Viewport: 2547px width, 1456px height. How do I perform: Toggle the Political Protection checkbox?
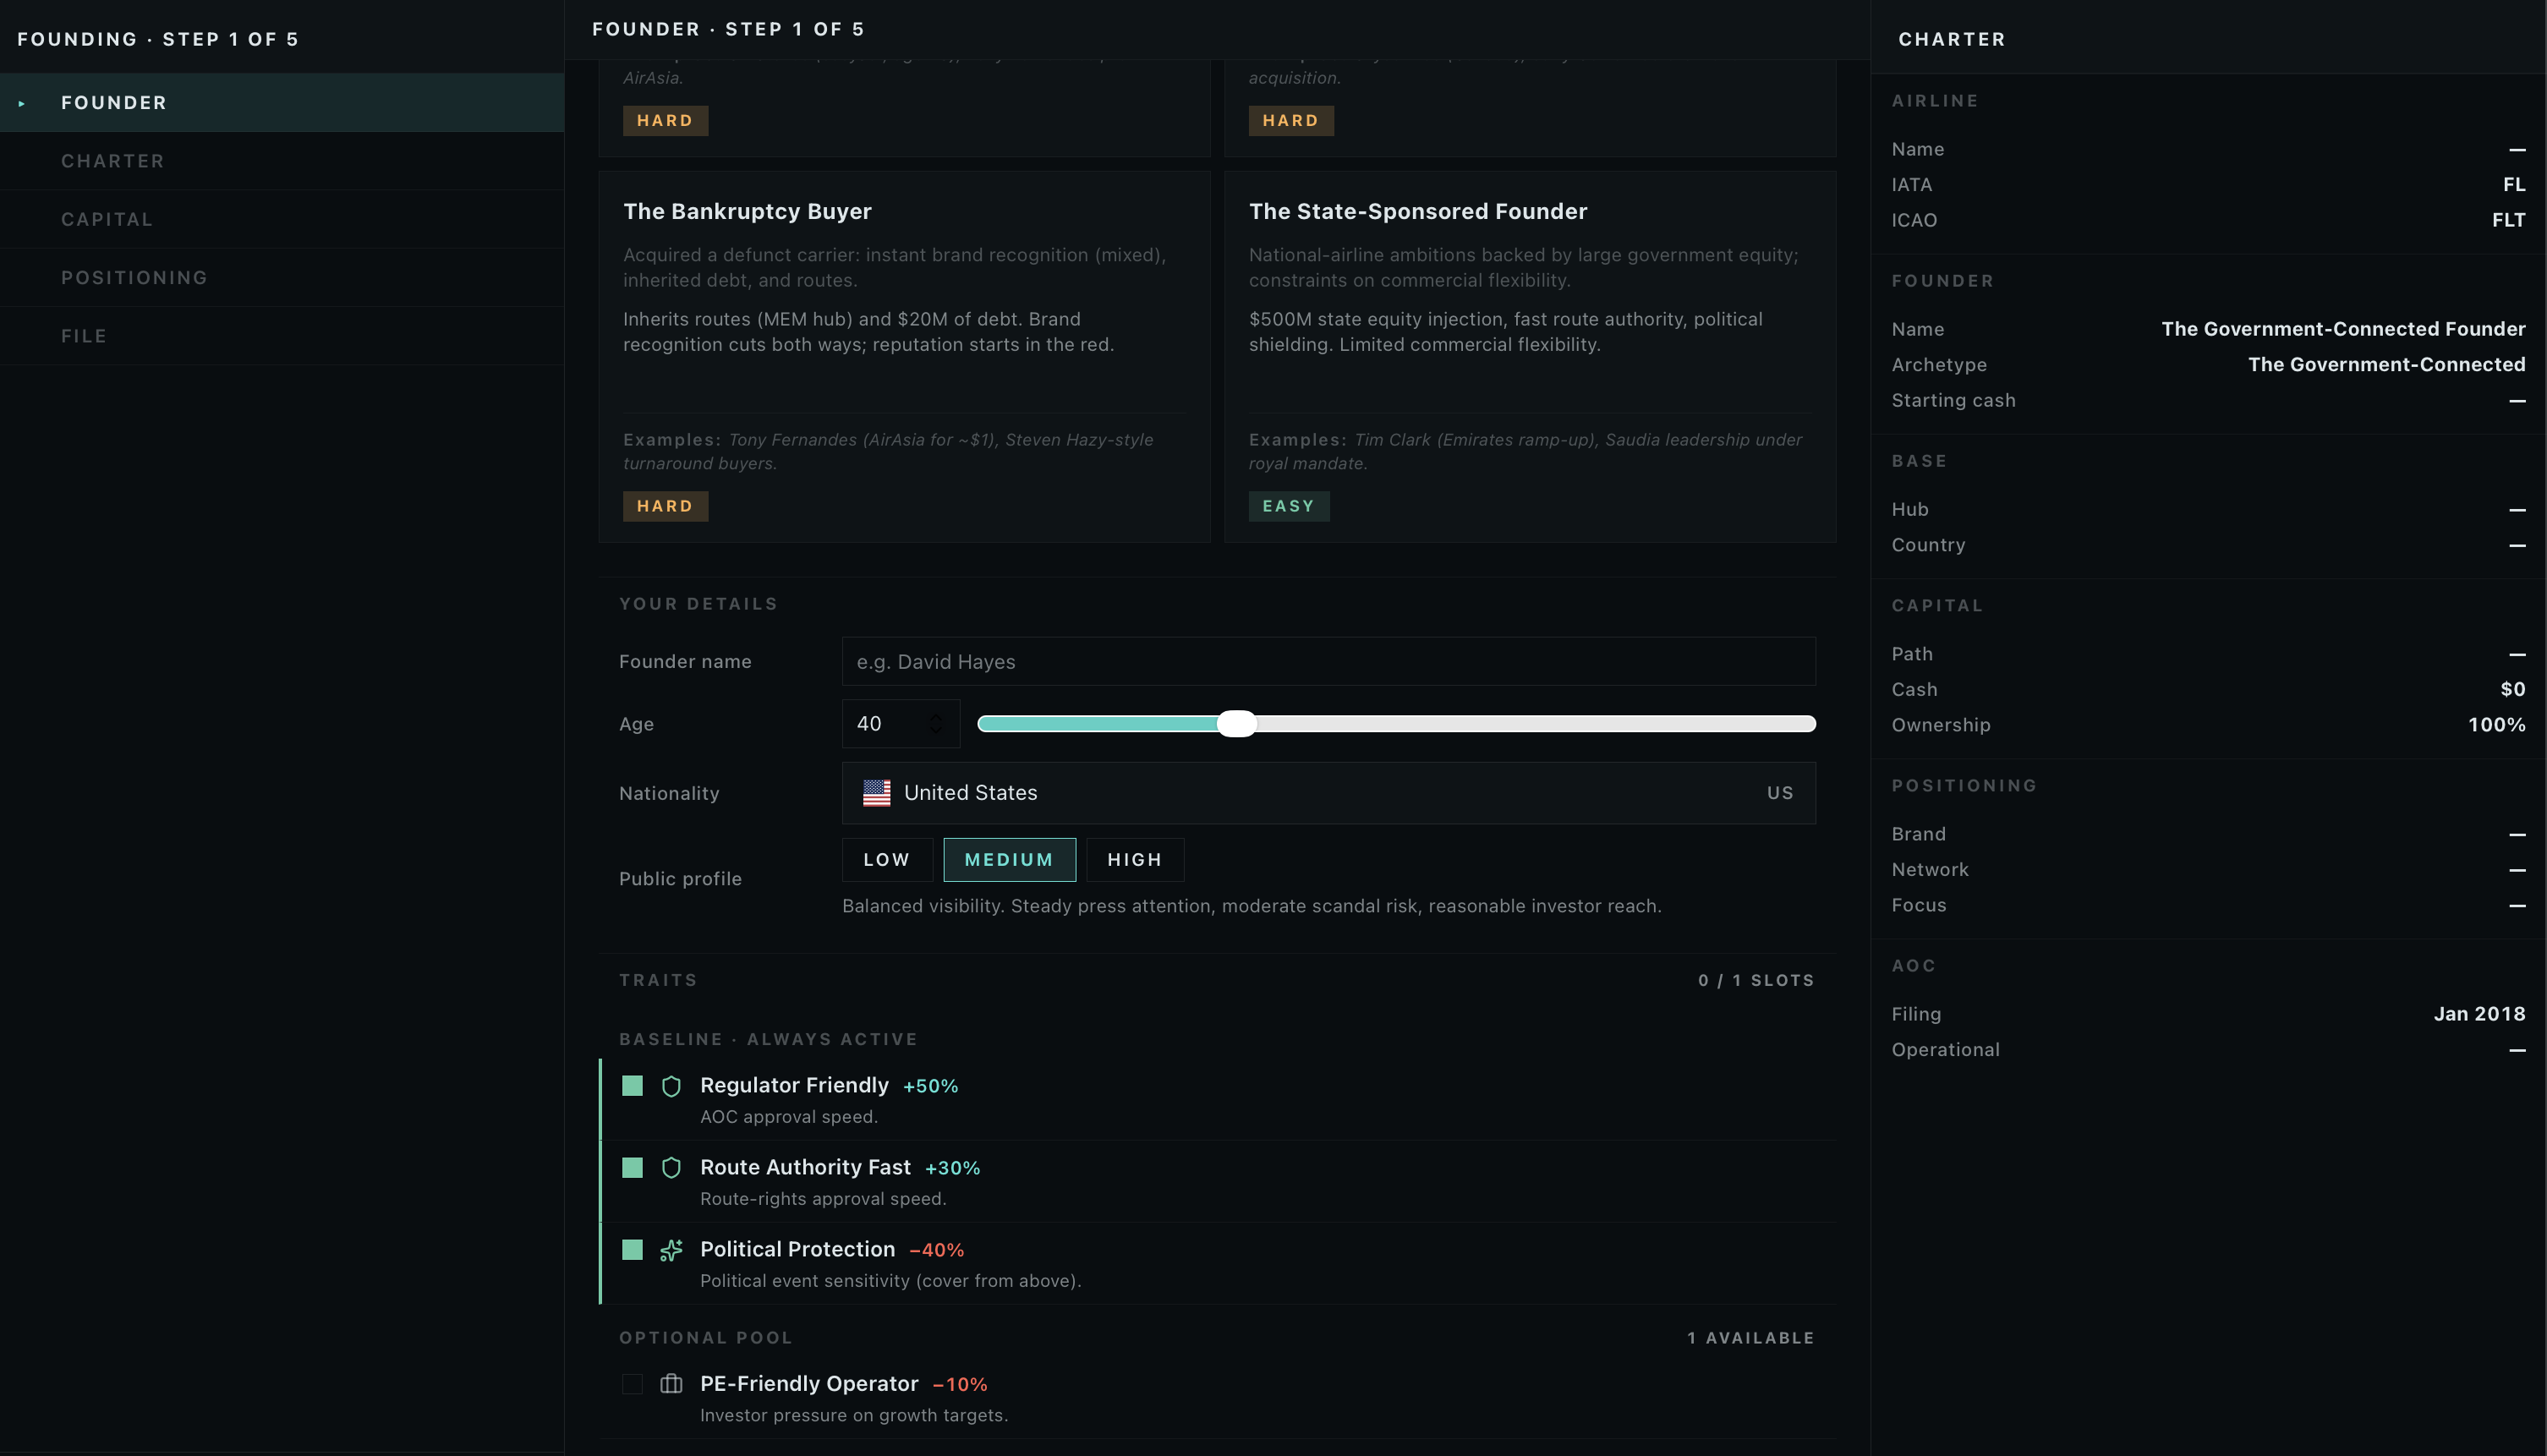point(632,1250)
